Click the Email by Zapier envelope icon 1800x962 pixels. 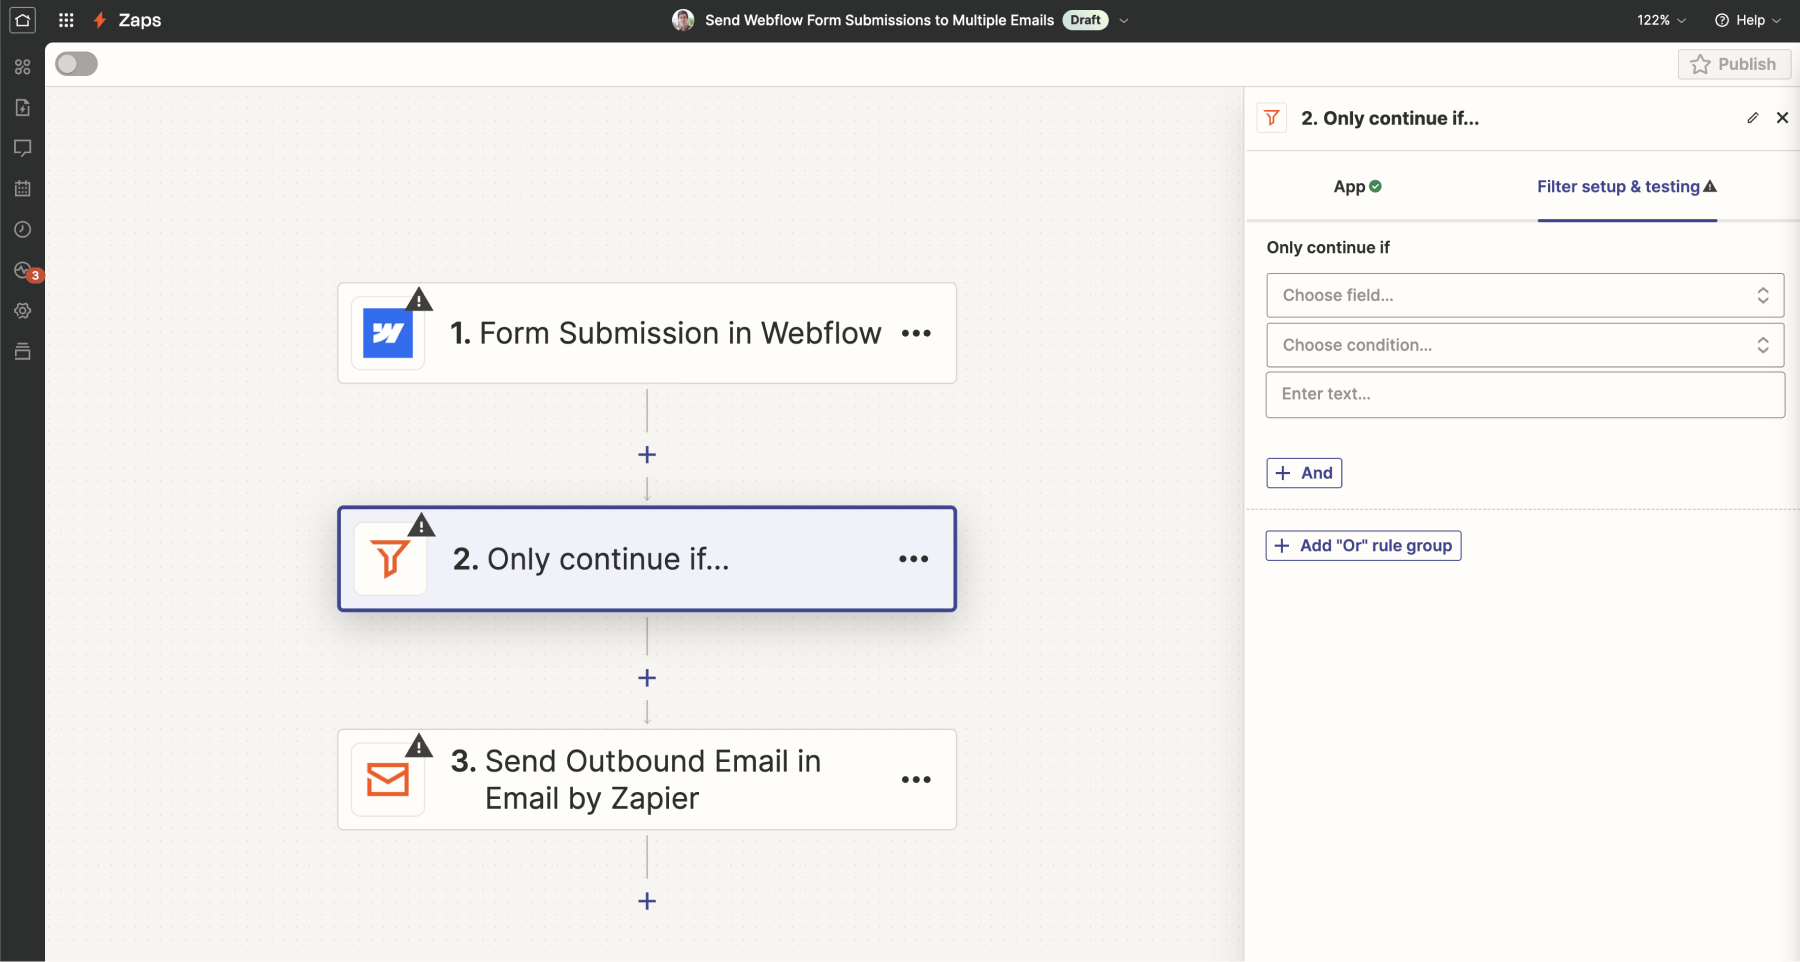coord(388,779)
